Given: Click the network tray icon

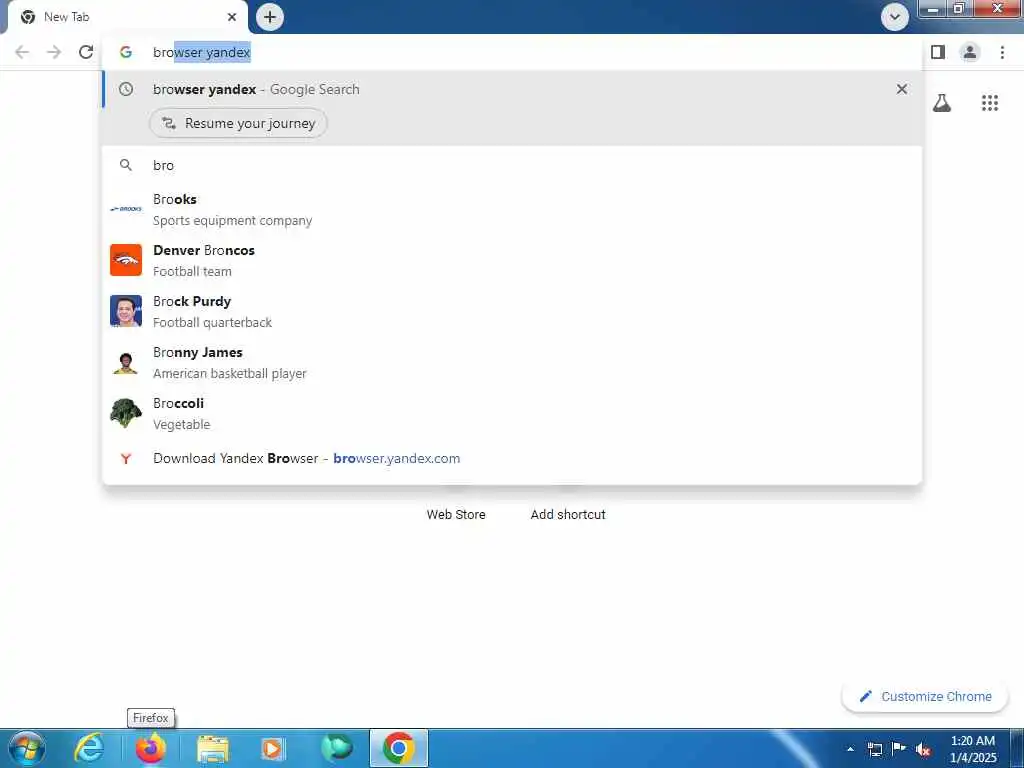Looking at the screenshot, I should (x=875, y=749).
